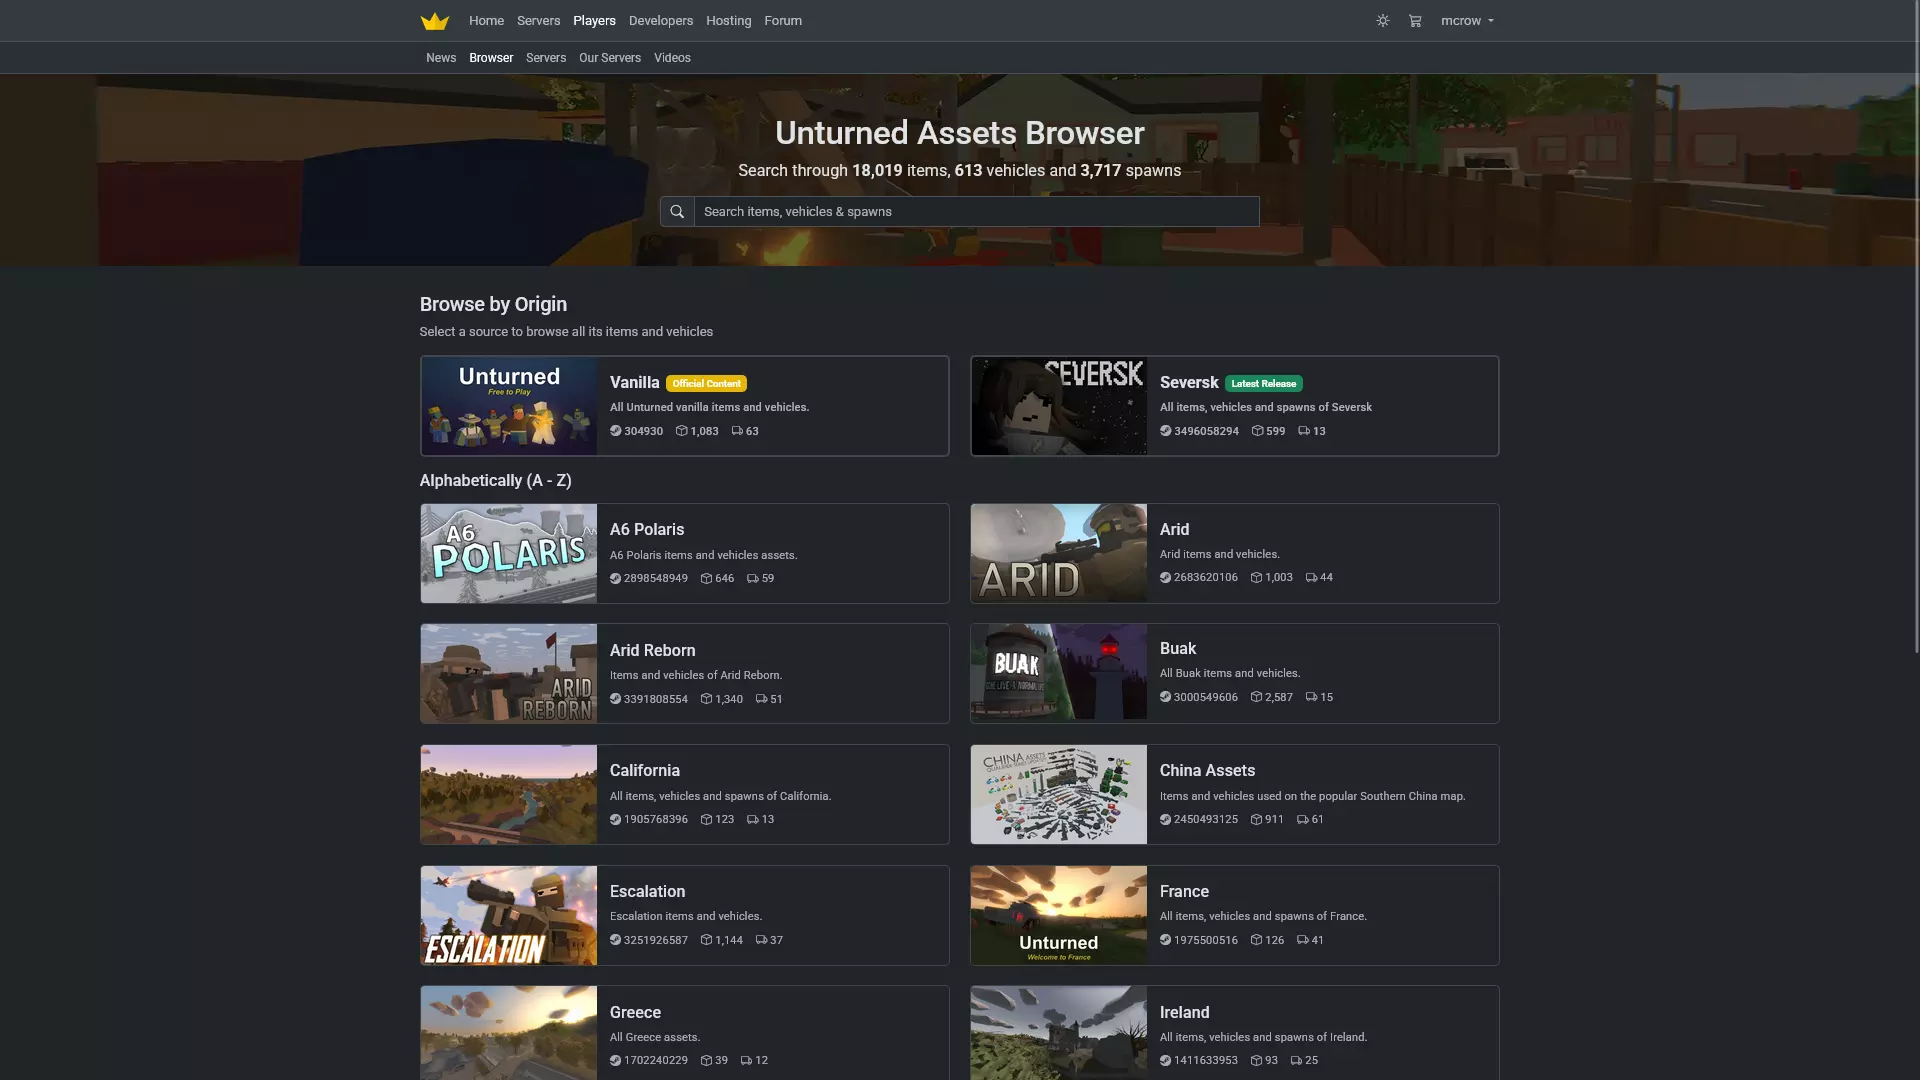Click the crown logo icon

[x=434, y=21]
